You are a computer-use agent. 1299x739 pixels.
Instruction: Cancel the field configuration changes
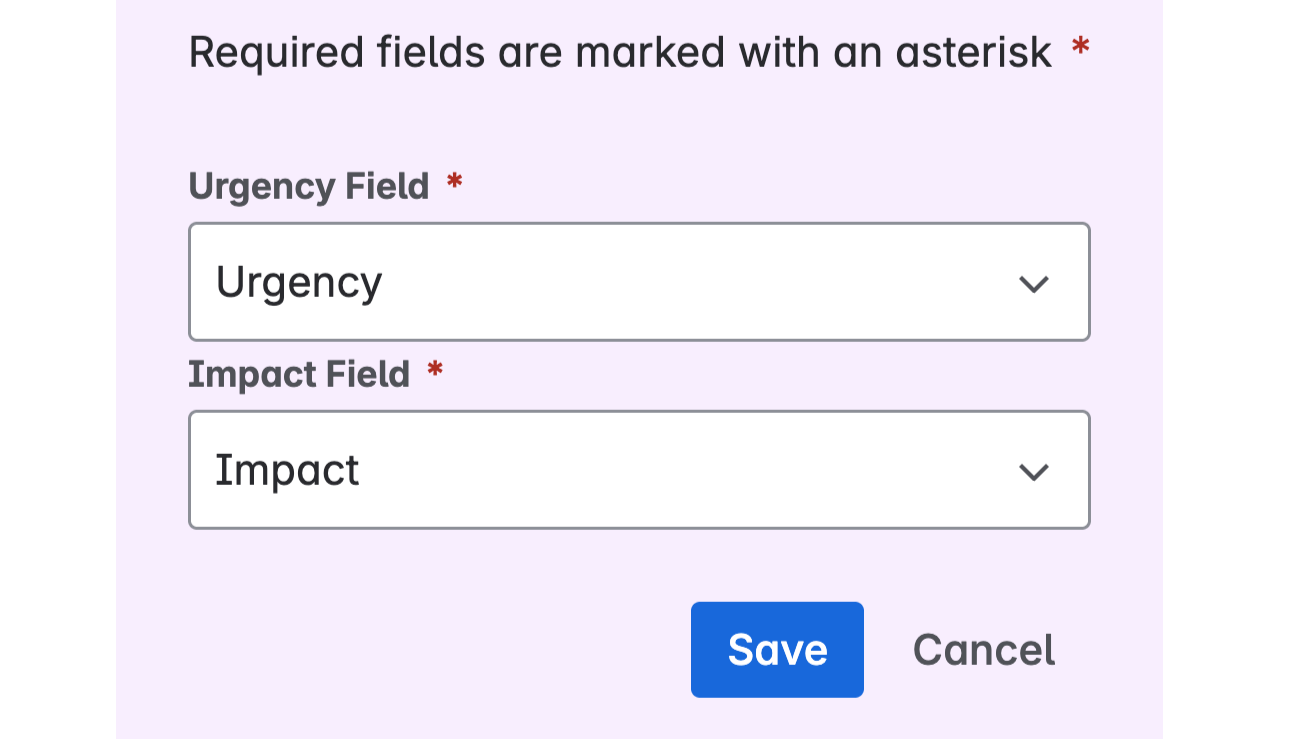(982, 649)
